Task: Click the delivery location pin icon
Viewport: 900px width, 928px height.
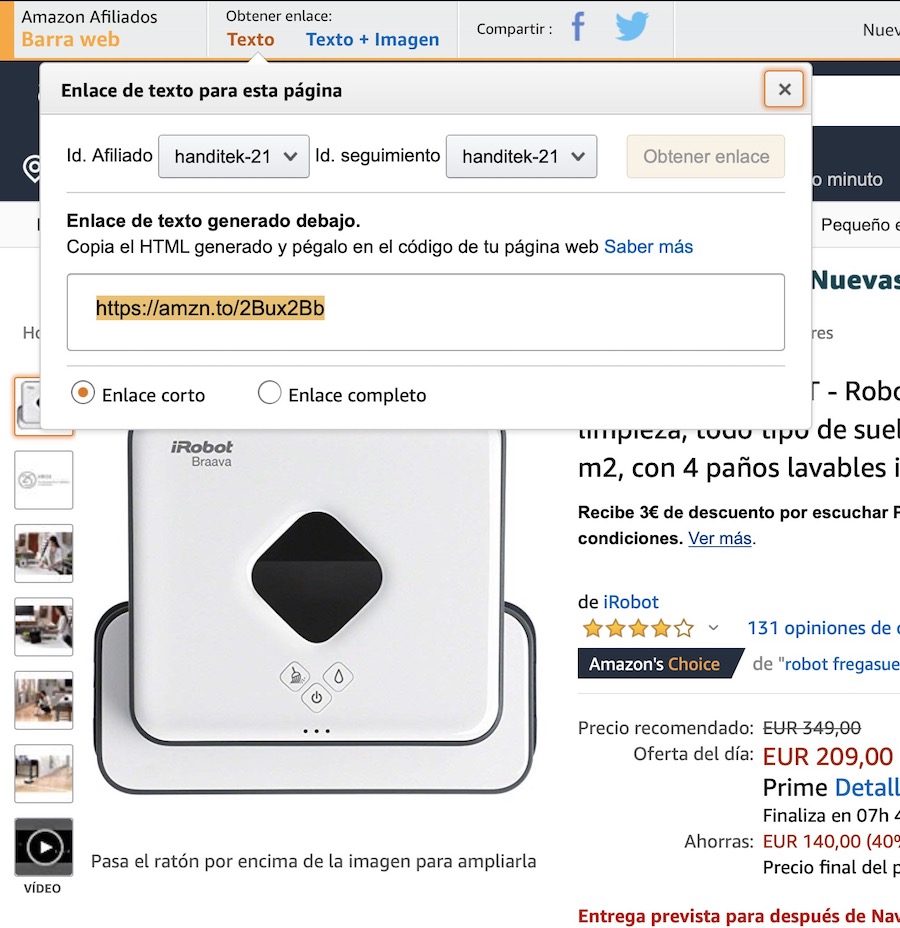Action: (33, 170)
